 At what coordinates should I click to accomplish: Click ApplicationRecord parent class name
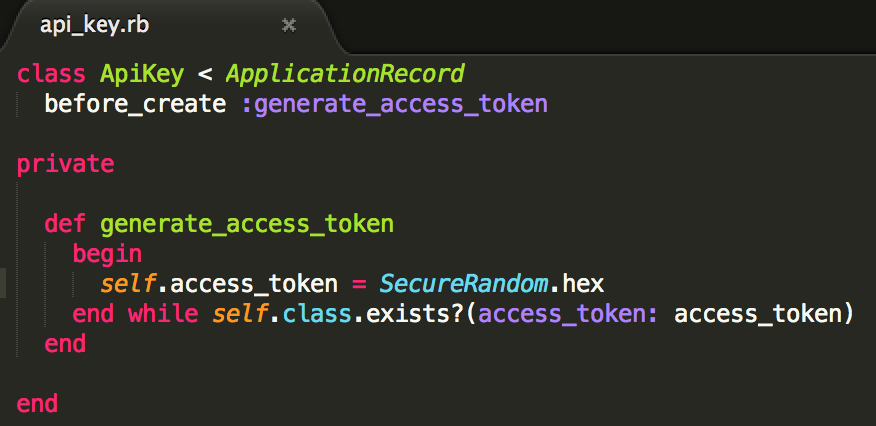pos(345,75)
